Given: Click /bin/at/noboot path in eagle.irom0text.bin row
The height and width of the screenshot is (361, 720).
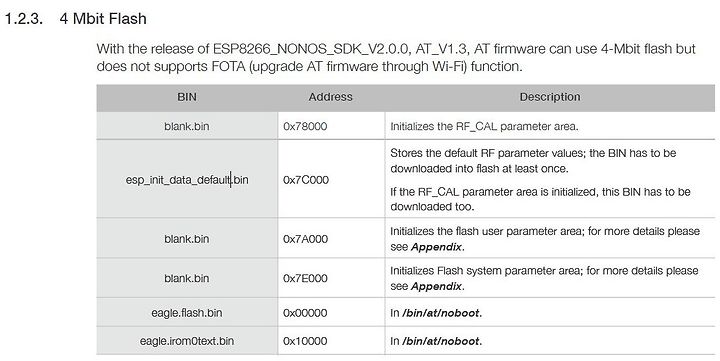Looking at the screenshot, I should tap(441, 341).
